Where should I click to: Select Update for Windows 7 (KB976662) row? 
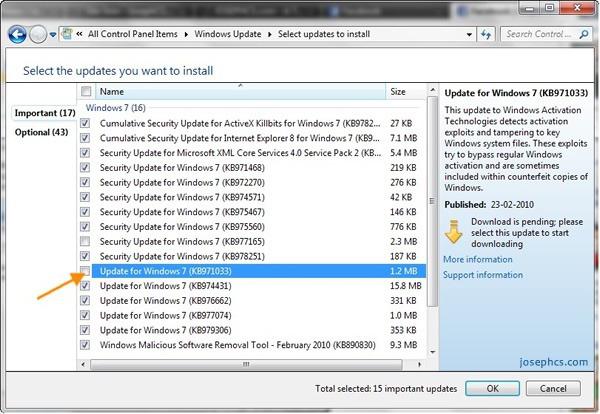(253, 301)
